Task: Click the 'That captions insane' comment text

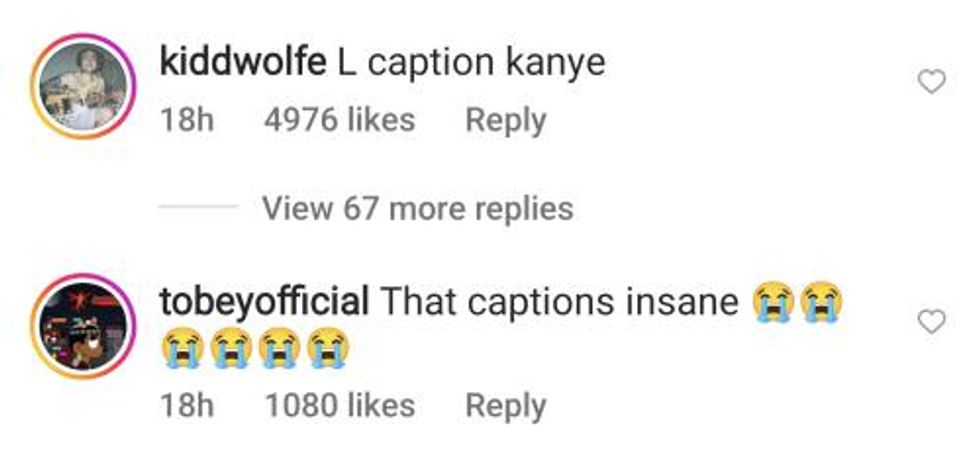Action: coord(561,300)
